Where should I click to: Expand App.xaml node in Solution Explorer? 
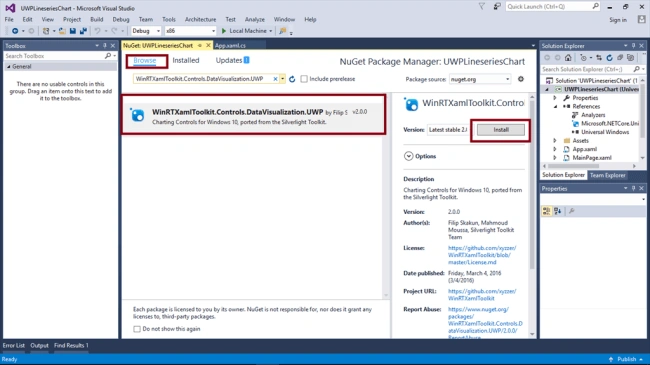[x=555, y=149]
